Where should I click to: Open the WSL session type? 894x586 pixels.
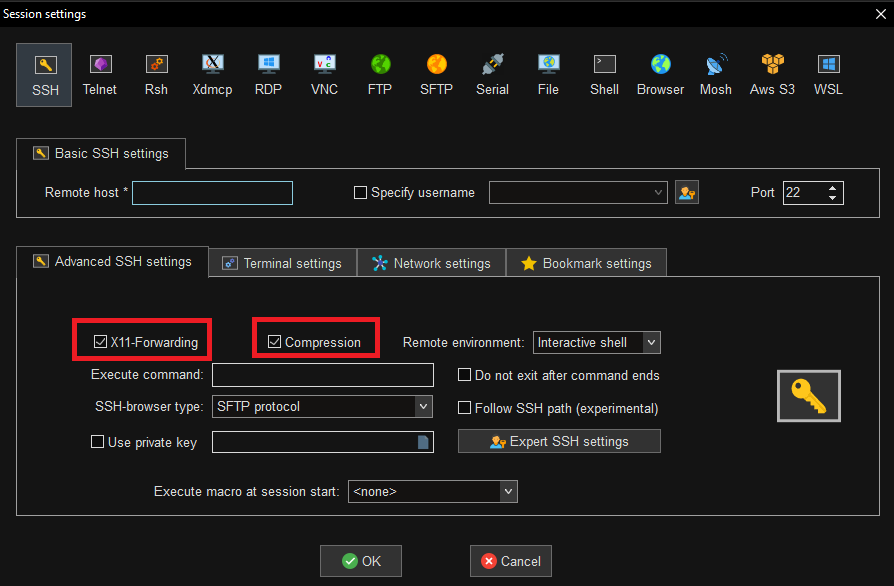pyautogui.click(x=828, y=74)
